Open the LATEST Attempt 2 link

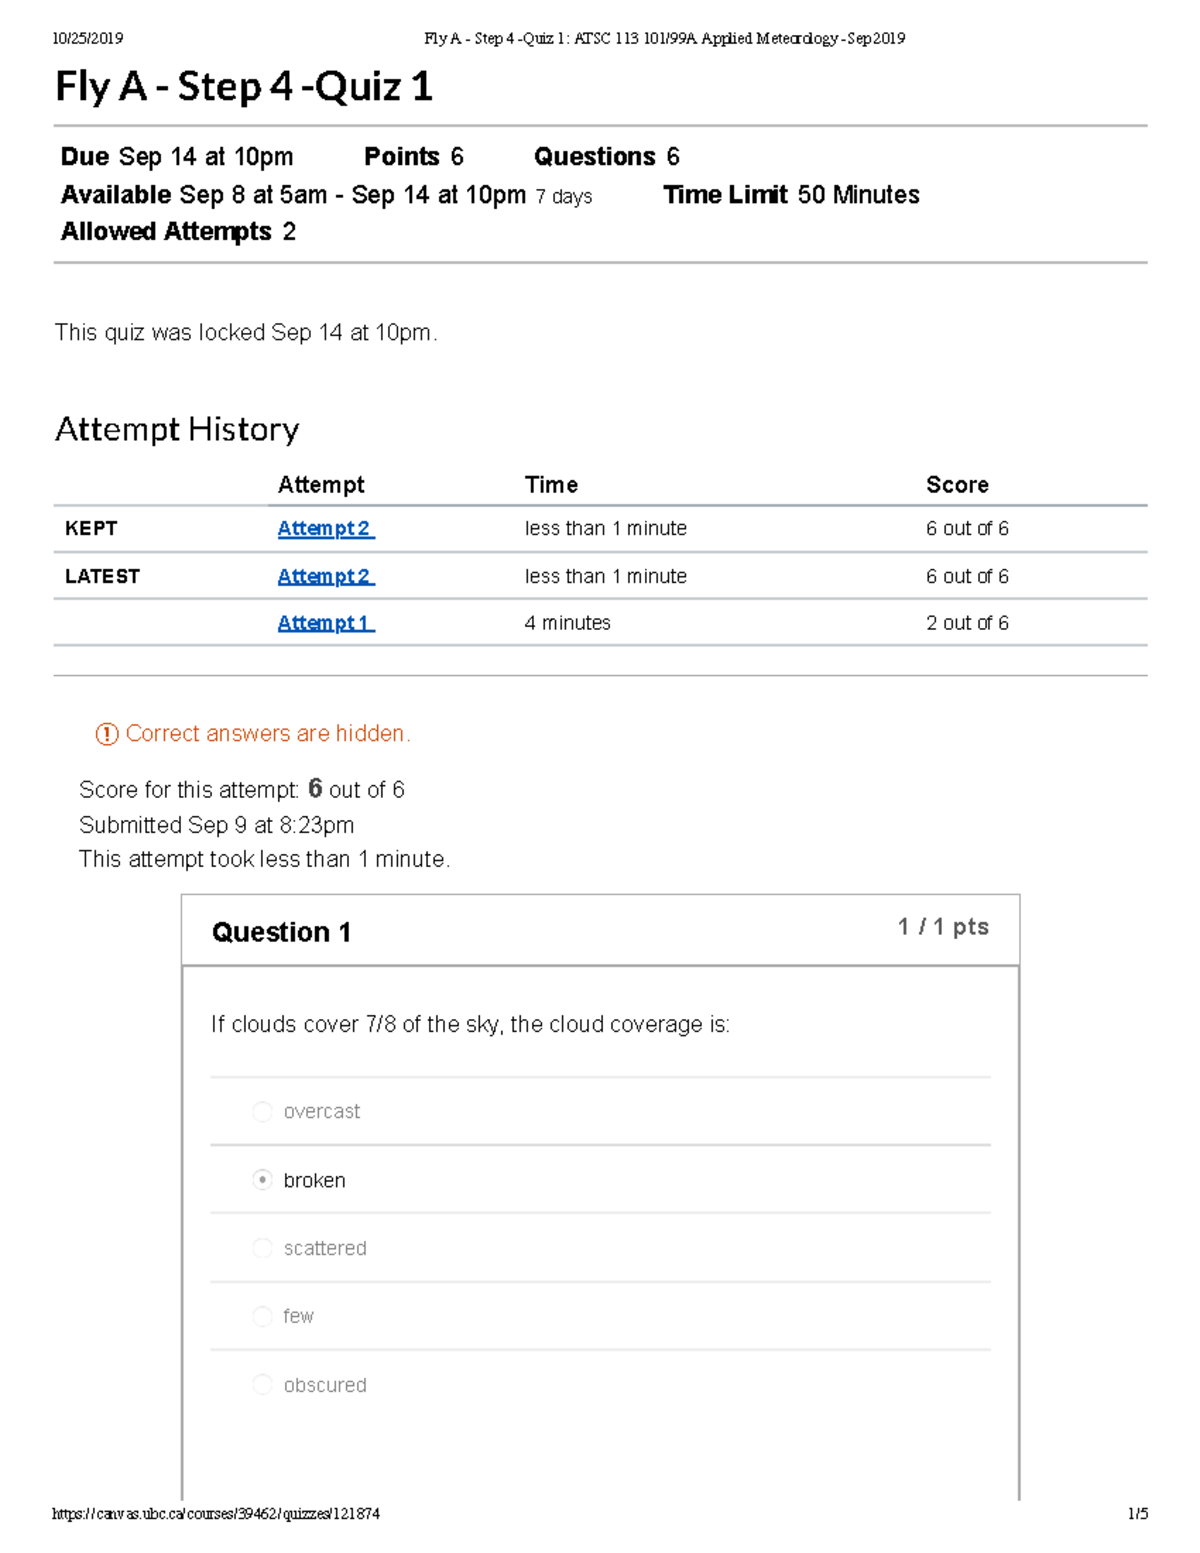(x=325, y=575)
